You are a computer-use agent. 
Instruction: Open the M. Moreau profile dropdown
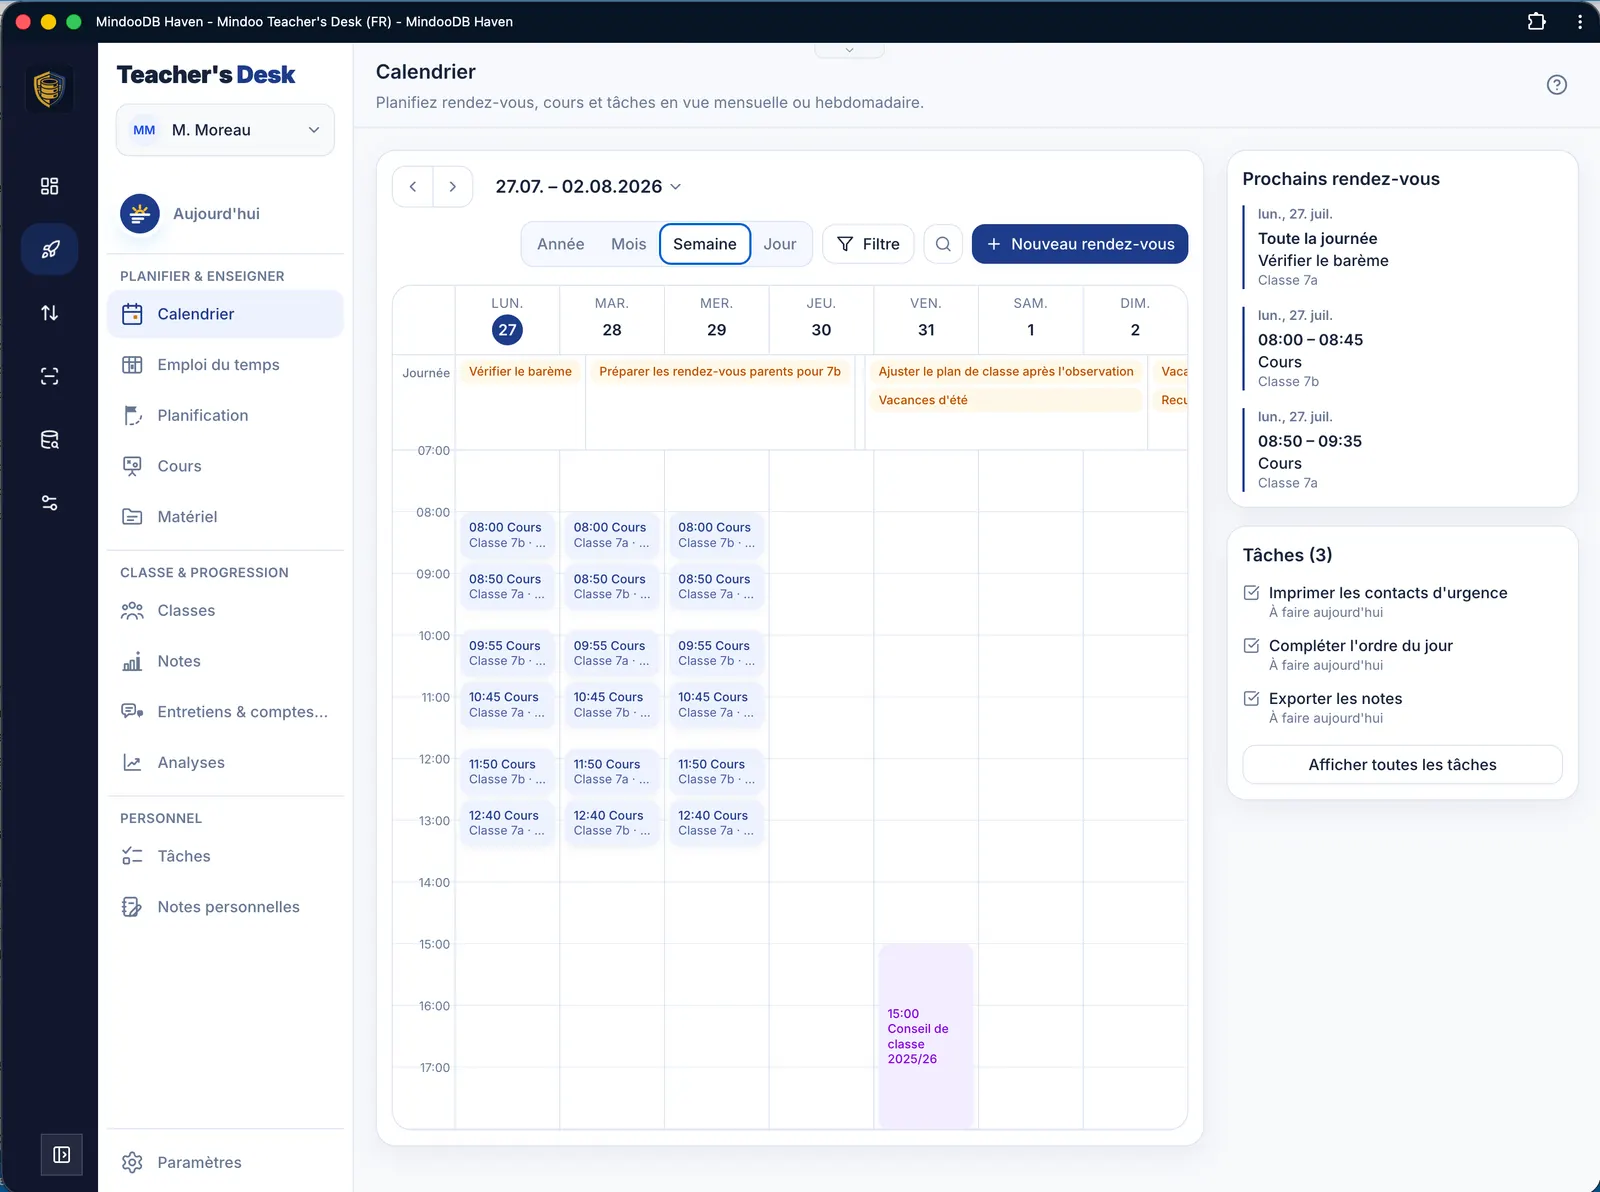click(x=225, y=130)
